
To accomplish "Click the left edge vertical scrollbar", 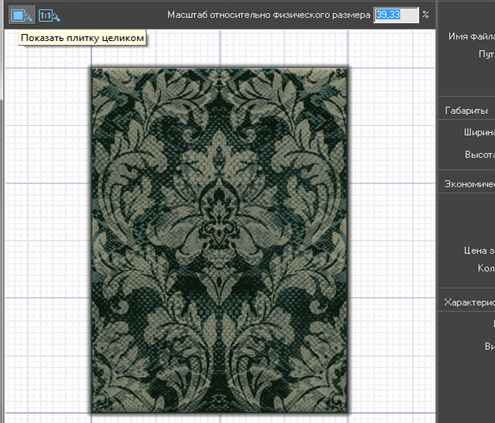I will [x=2, y=227].
